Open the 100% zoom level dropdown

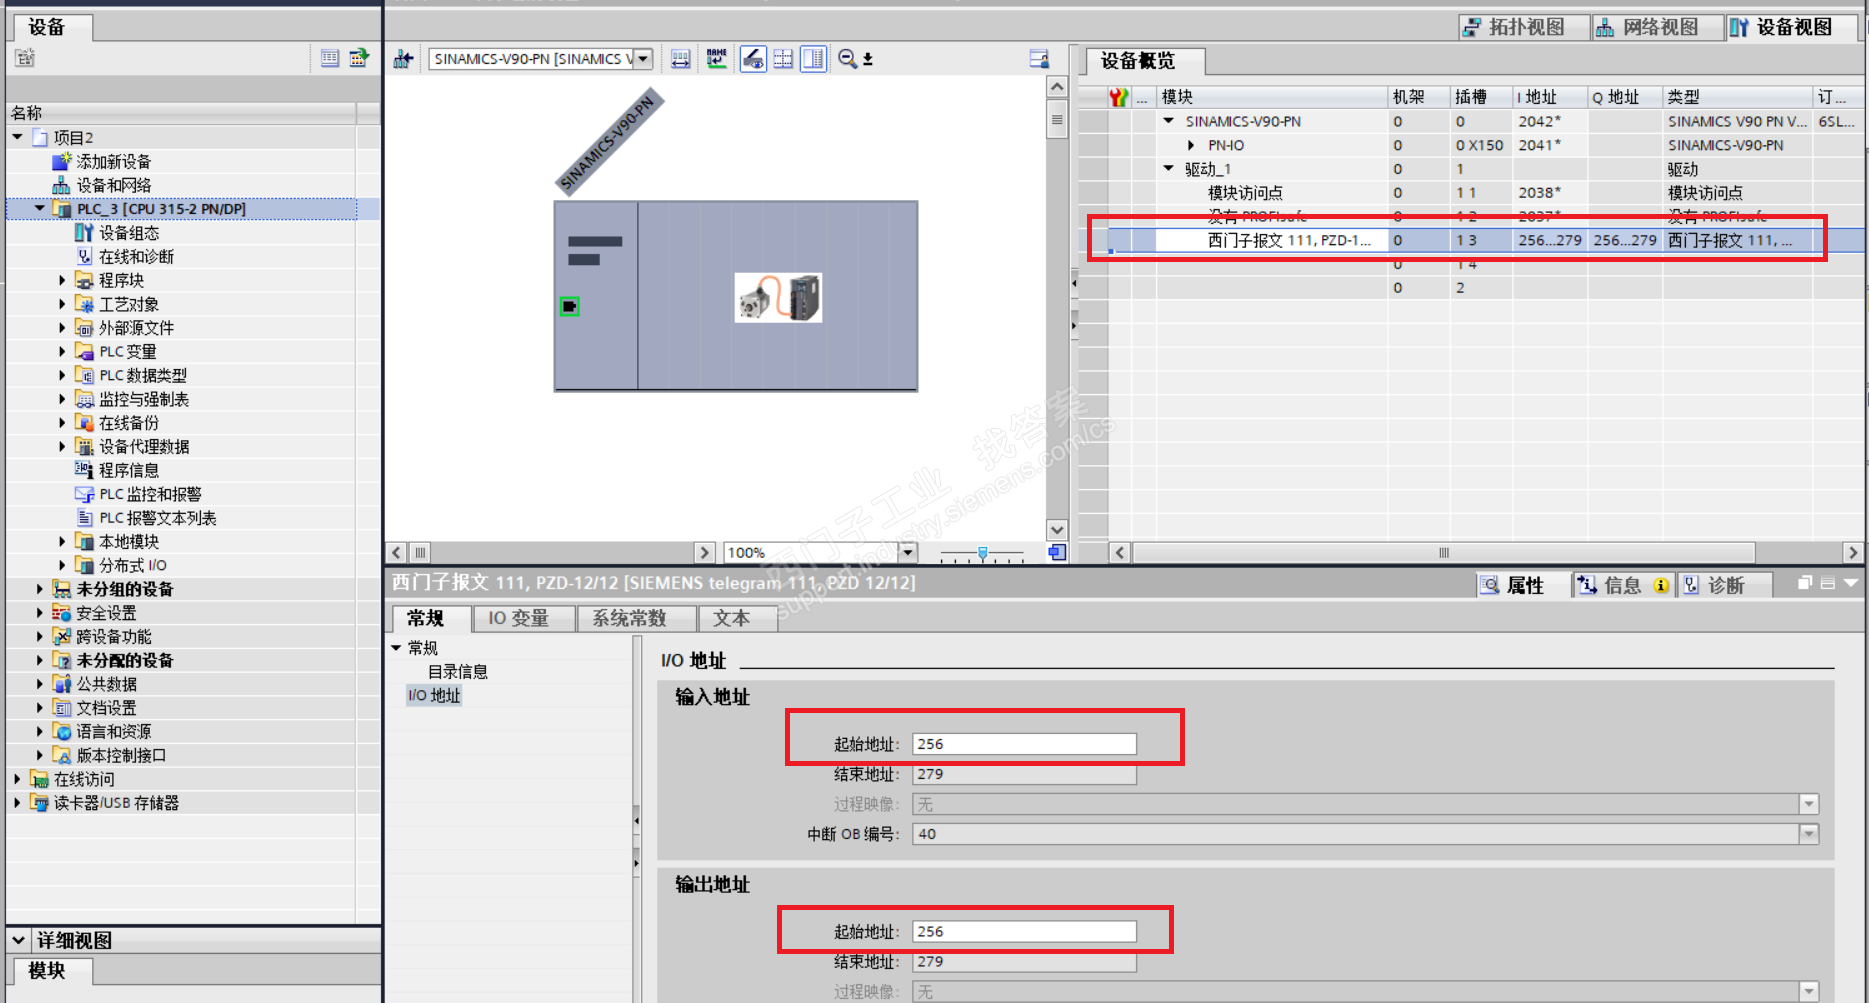click(908, 552)
